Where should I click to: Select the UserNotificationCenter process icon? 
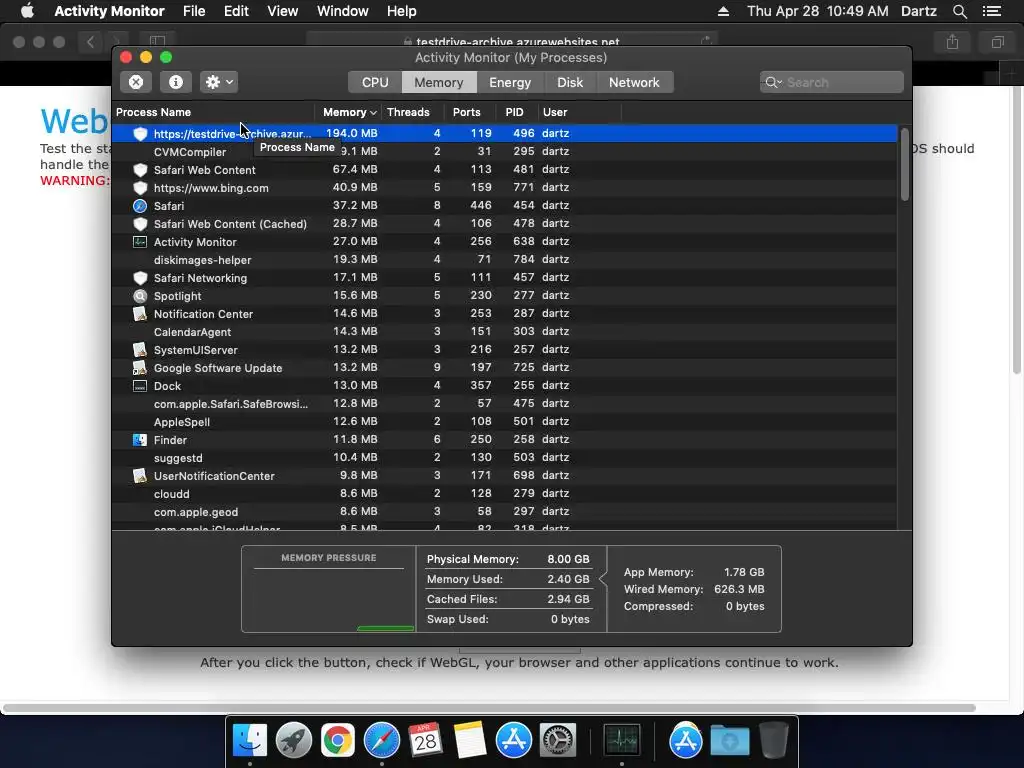click(140, 476)
